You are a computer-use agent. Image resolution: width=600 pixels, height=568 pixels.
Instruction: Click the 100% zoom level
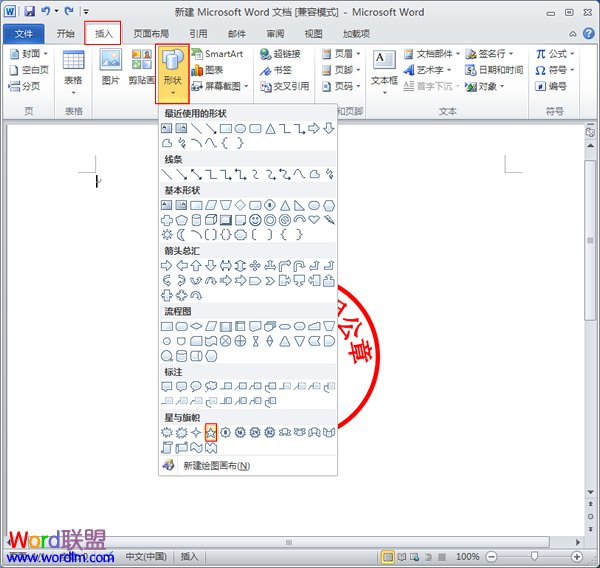click(468, 556)
